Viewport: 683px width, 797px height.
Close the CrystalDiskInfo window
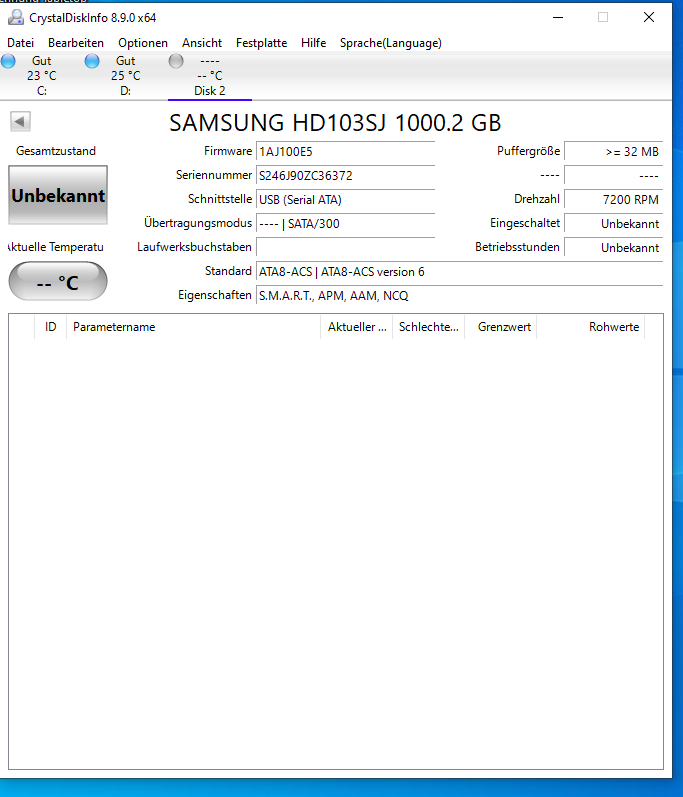pyautogui.click(x=649, y=17)
